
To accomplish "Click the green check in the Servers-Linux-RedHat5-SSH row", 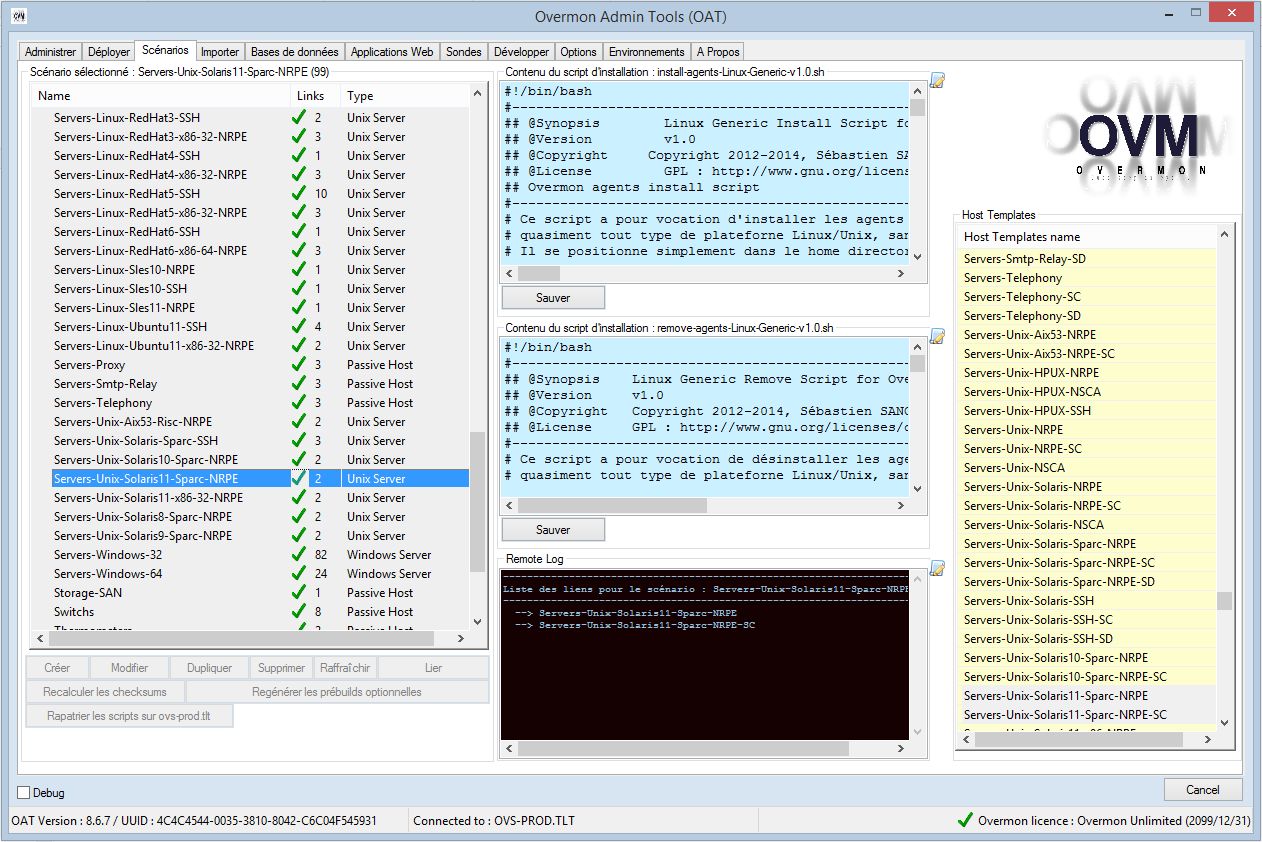I will click(298, 194).
